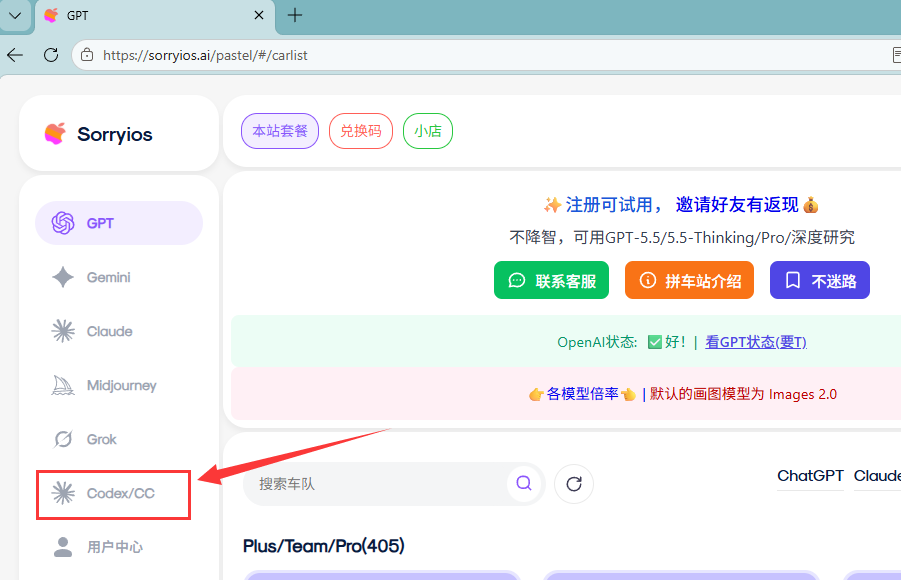Click the Plus/Team/Pro(405) heading
Viewport: 901px width, 580px height.
coord(324,546)
